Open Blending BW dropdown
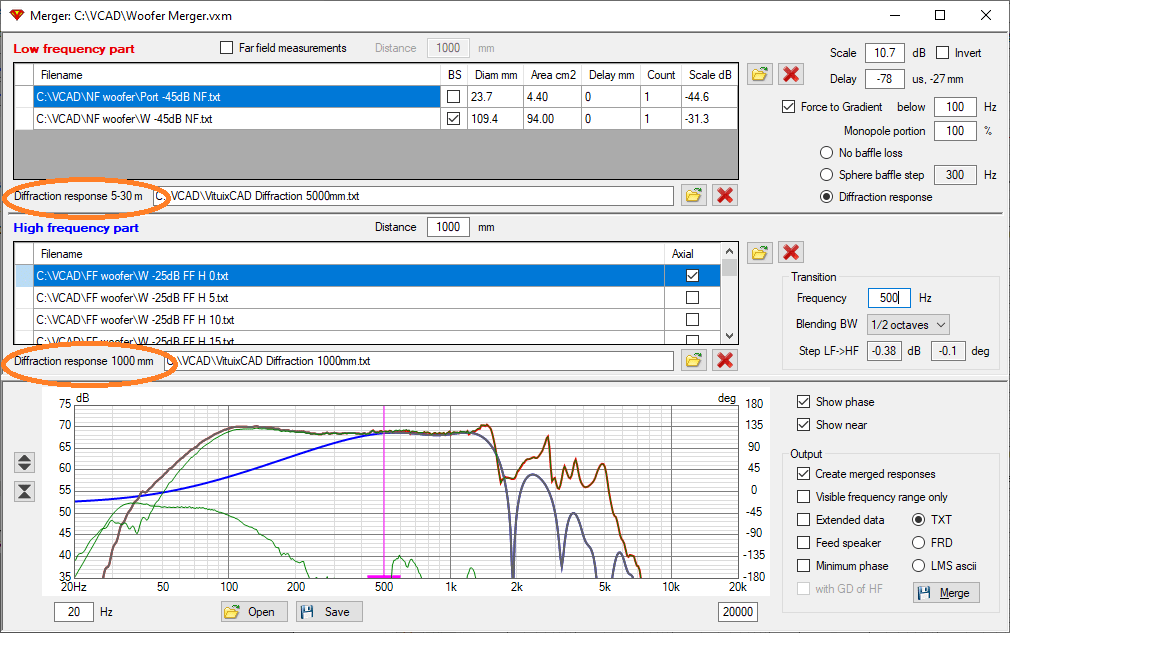Viewport: 1152px width, 648px height. click(909, 325)
